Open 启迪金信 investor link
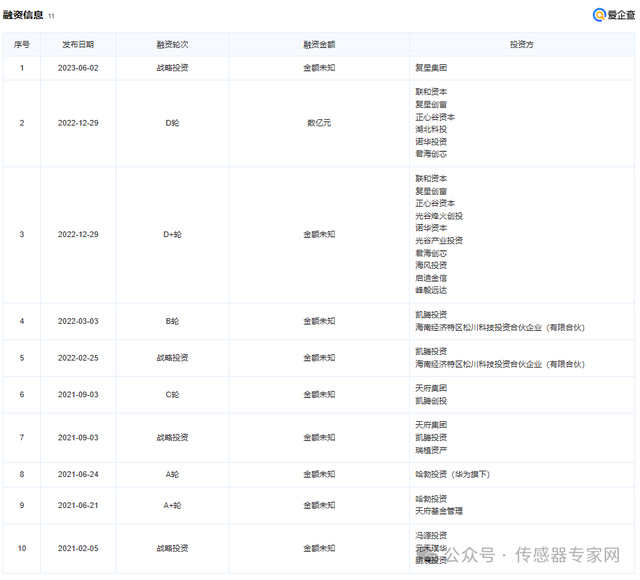Image resolution: width=640 pixels, height=580 pixels. point(431,278)
